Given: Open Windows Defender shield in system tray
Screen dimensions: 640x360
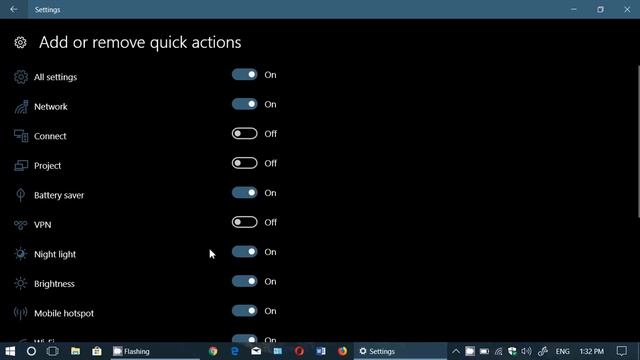Looking at the screenshot, I should pyautogui.click(x=512, y=351).
